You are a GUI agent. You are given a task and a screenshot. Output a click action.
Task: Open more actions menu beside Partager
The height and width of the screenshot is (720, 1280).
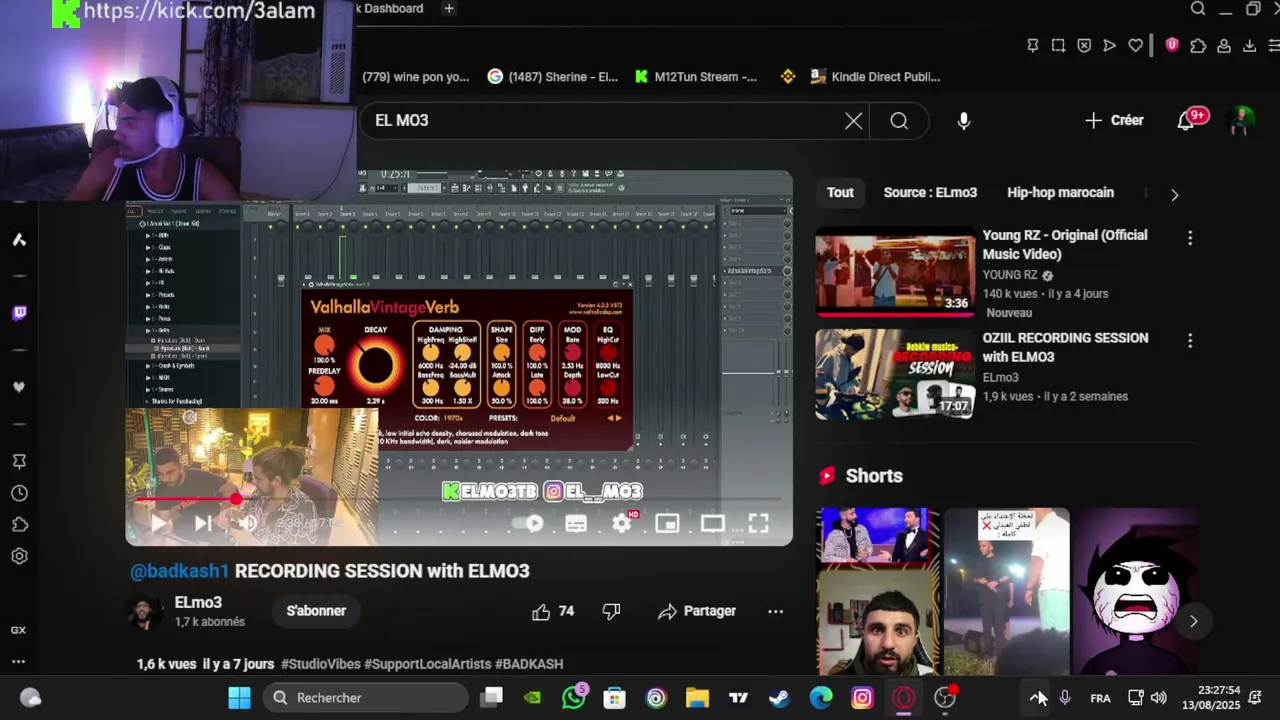pyautogui.click(x=775, y=611)
